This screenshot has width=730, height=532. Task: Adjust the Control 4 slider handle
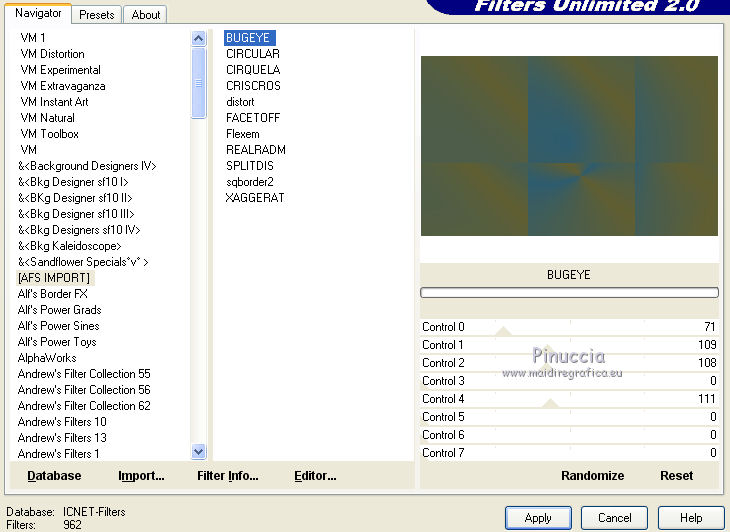551,403
